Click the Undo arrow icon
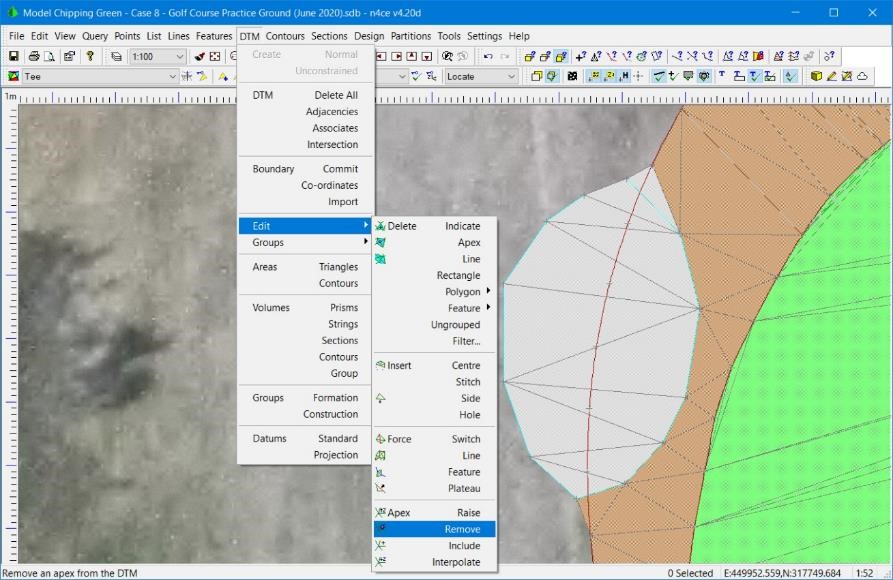 (488, 56)
